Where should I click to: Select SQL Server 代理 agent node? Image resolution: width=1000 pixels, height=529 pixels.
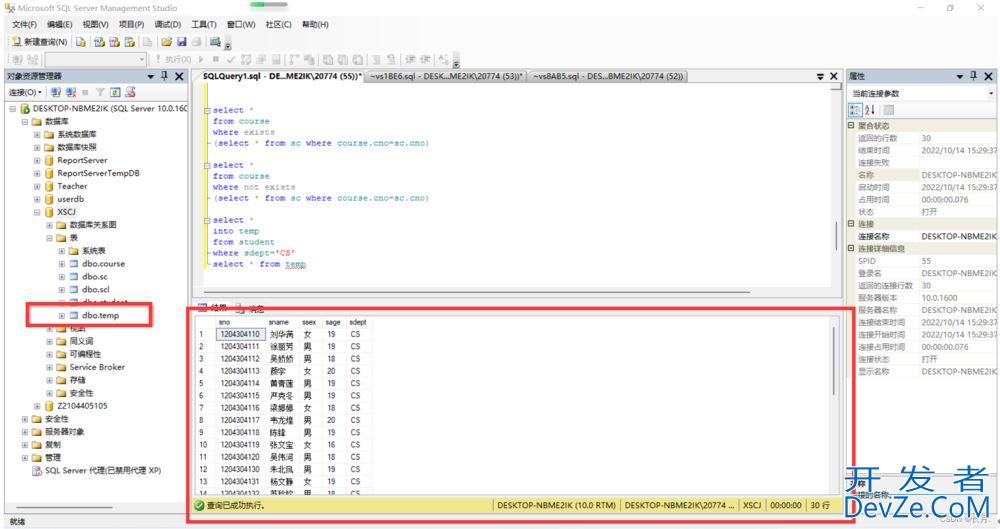tap(102, 470)
